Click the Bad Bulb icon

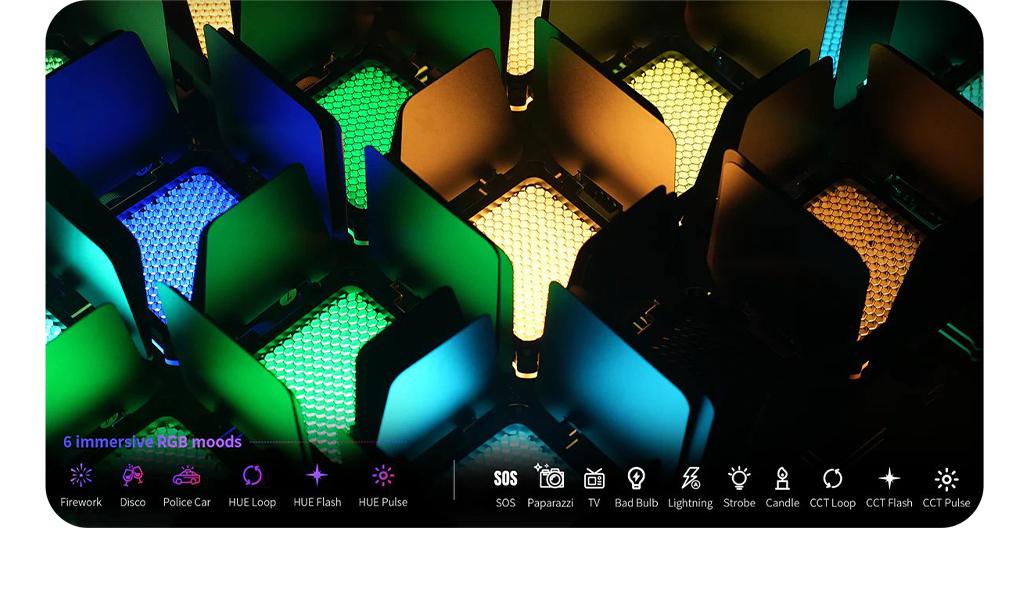point(636,478)
